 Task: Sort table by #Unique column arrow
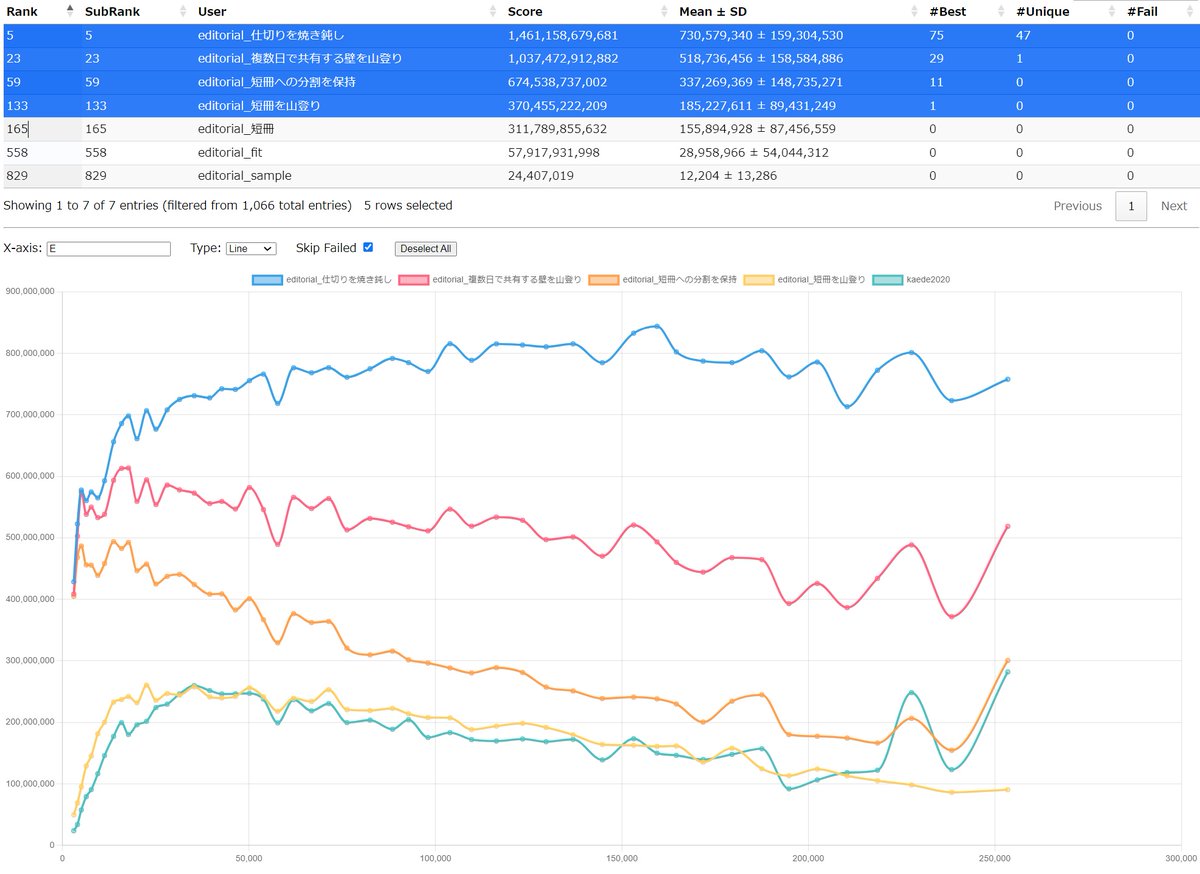click(1113, 11)
